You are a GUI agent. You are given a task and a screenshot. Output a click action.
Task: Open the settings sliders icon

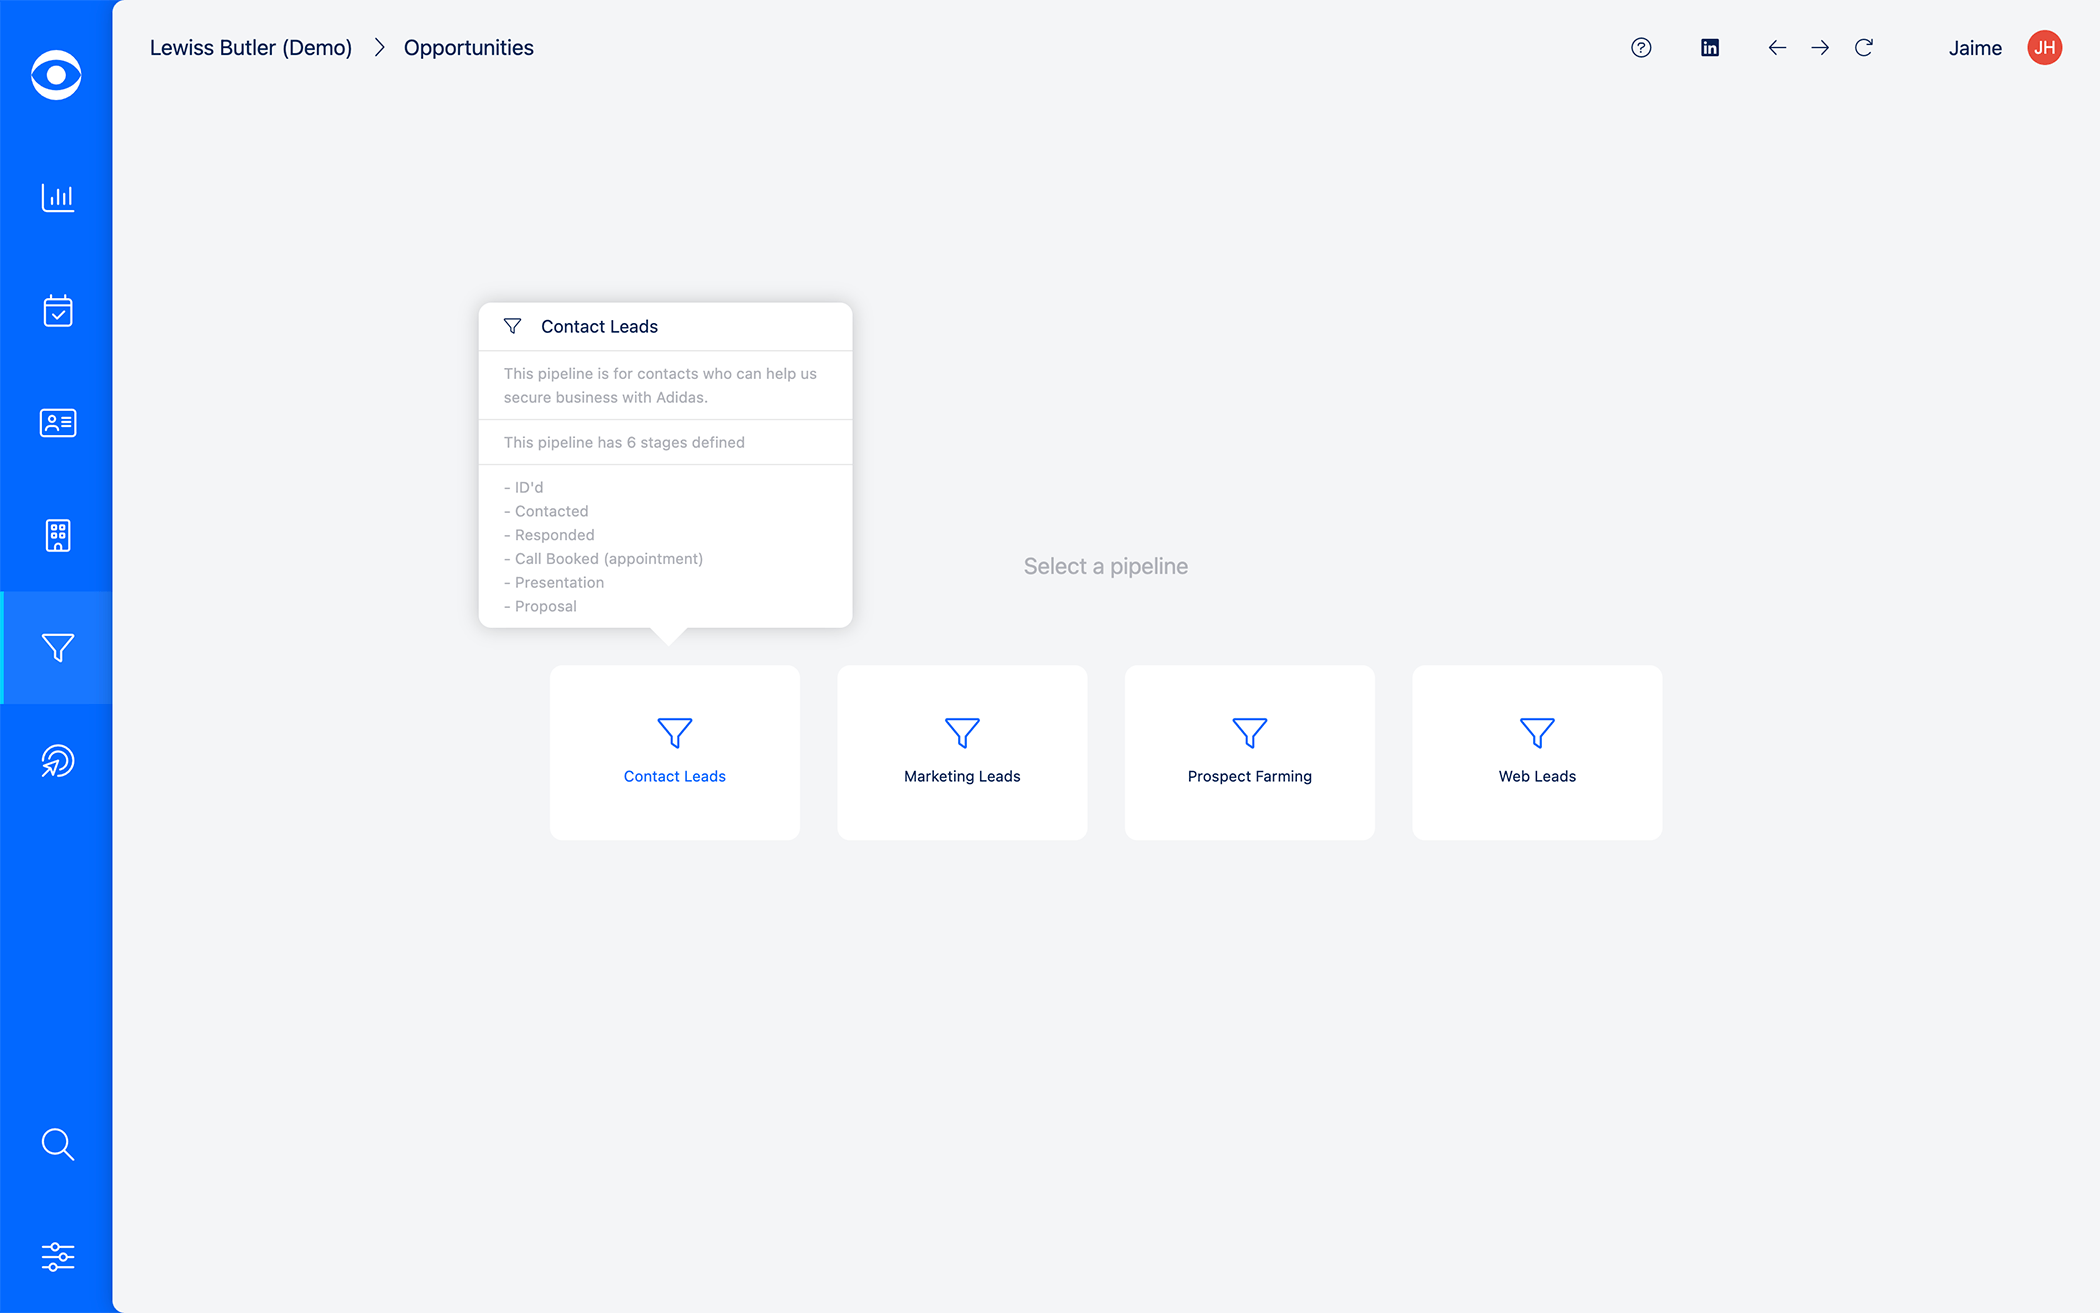pos(57,1257)
